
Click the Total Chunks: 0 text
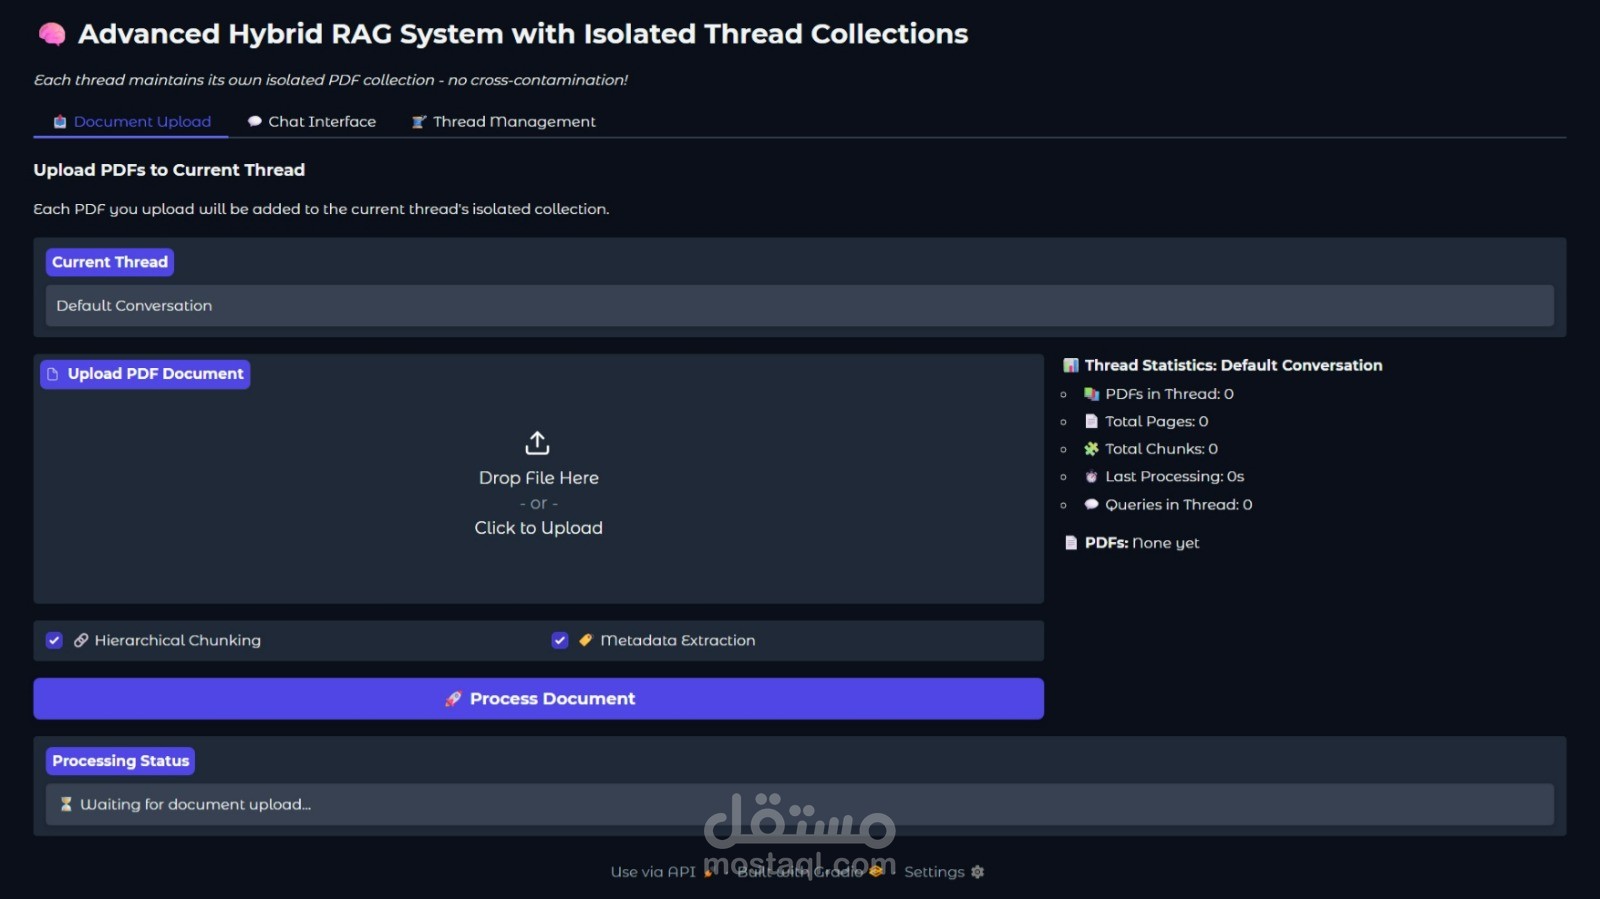[1161, 449]
